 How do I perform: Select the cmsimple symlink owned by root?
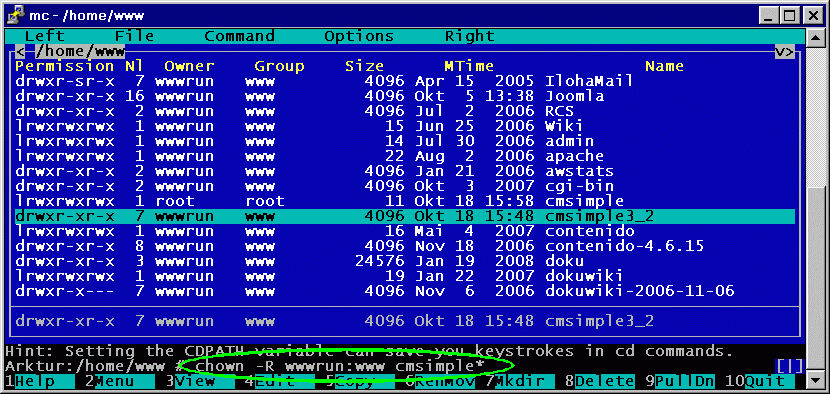(404, 201)
